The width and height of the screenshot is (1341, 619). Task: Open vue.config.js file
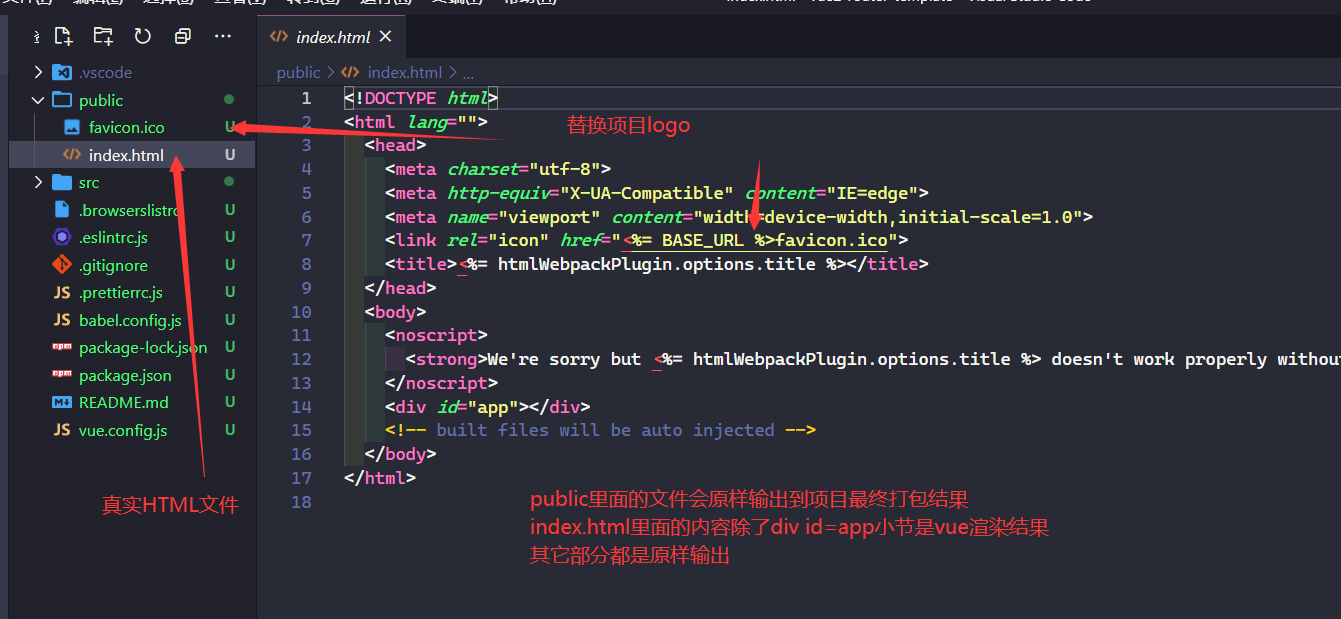tap(122, 430)
